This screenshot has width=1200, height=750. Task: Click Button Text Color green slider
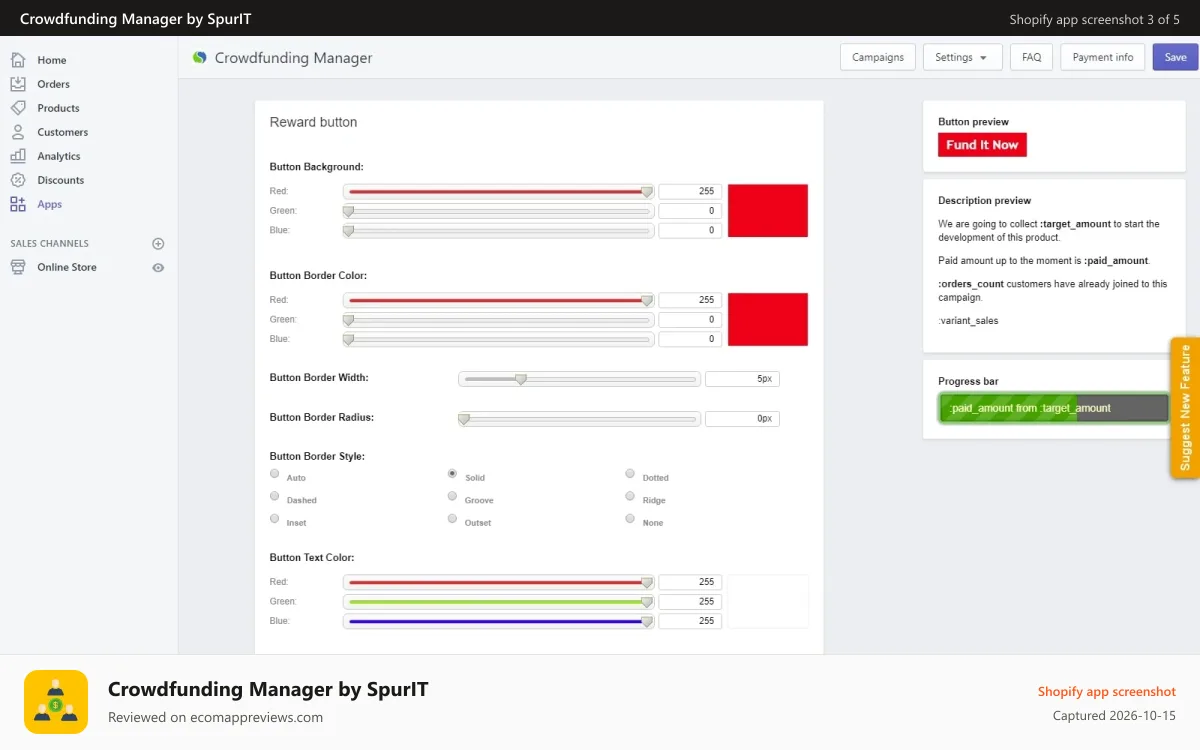[x=499, y=601]
